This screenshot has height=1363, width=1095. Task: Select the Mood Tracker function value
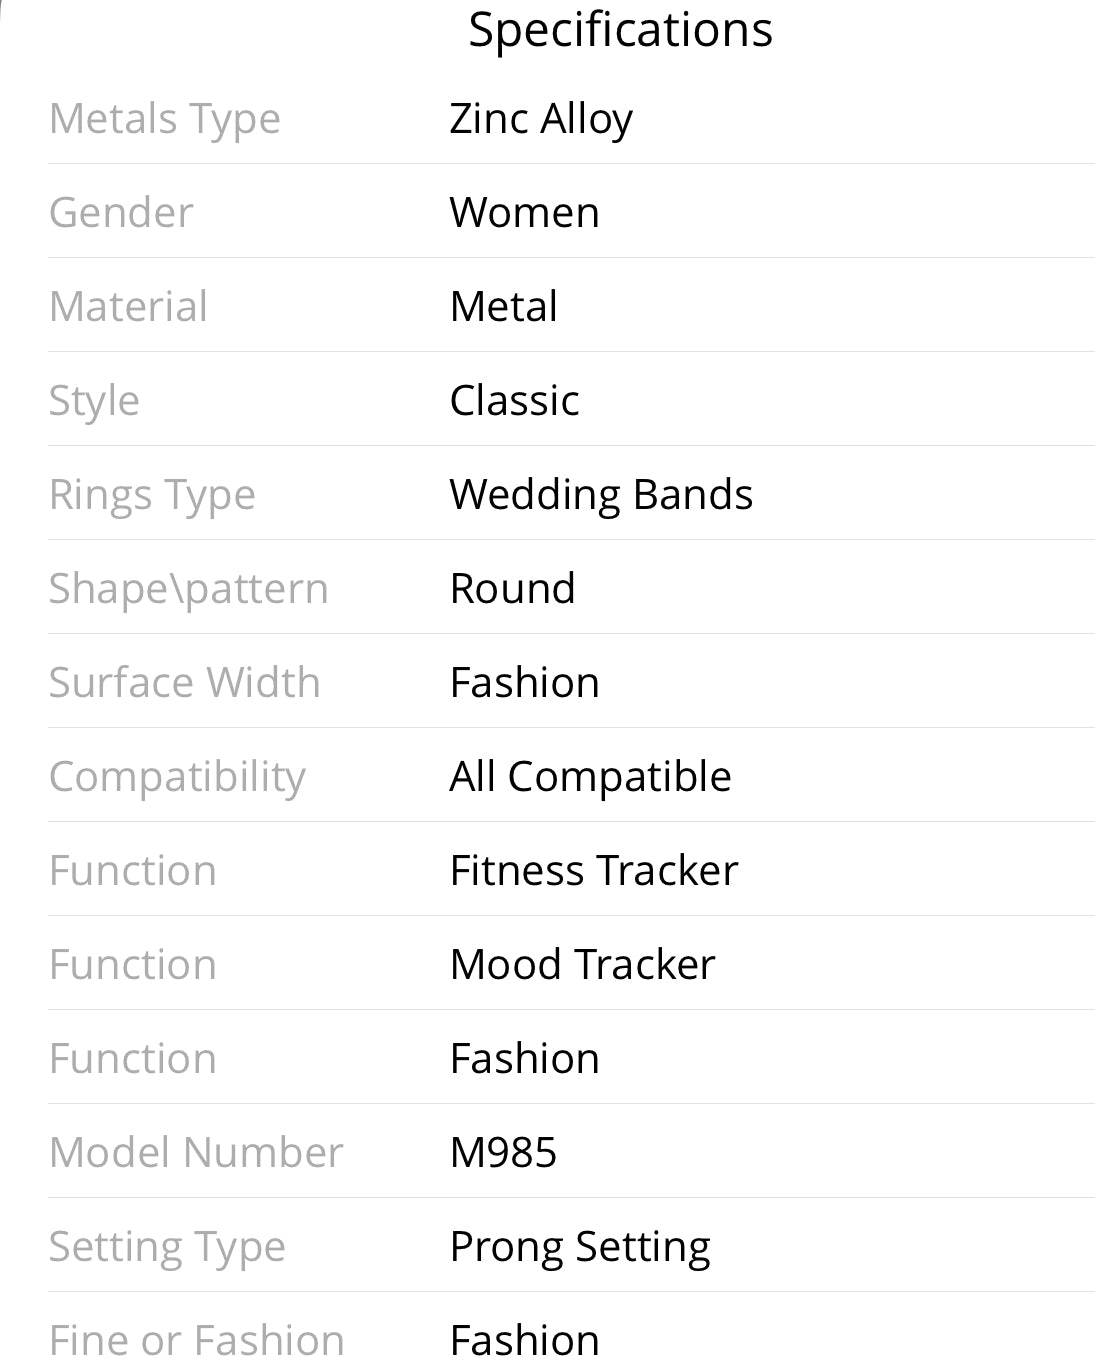(x=583, y=964)
